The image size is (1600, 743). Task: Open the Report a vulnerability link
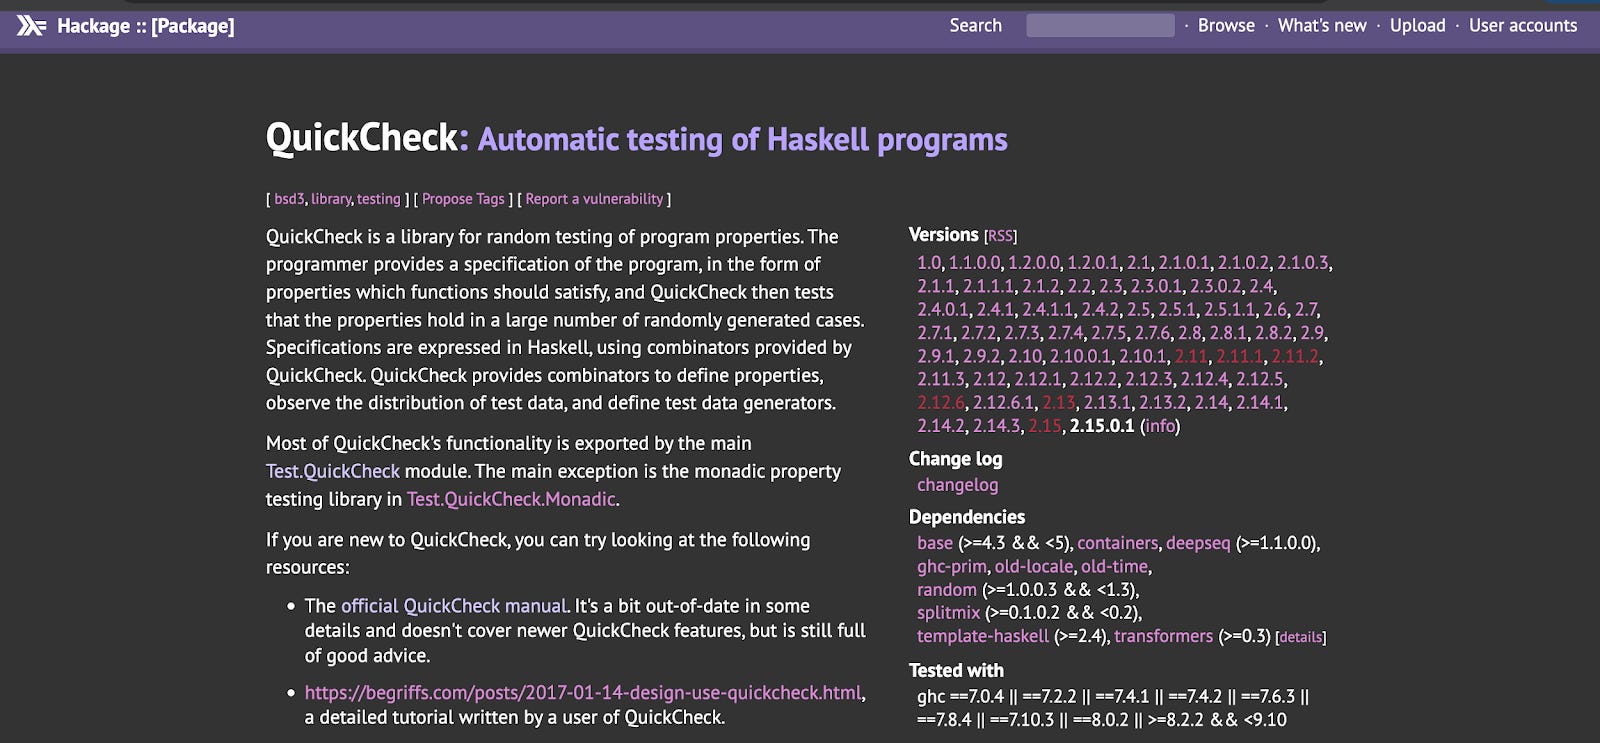coord(594,199)
